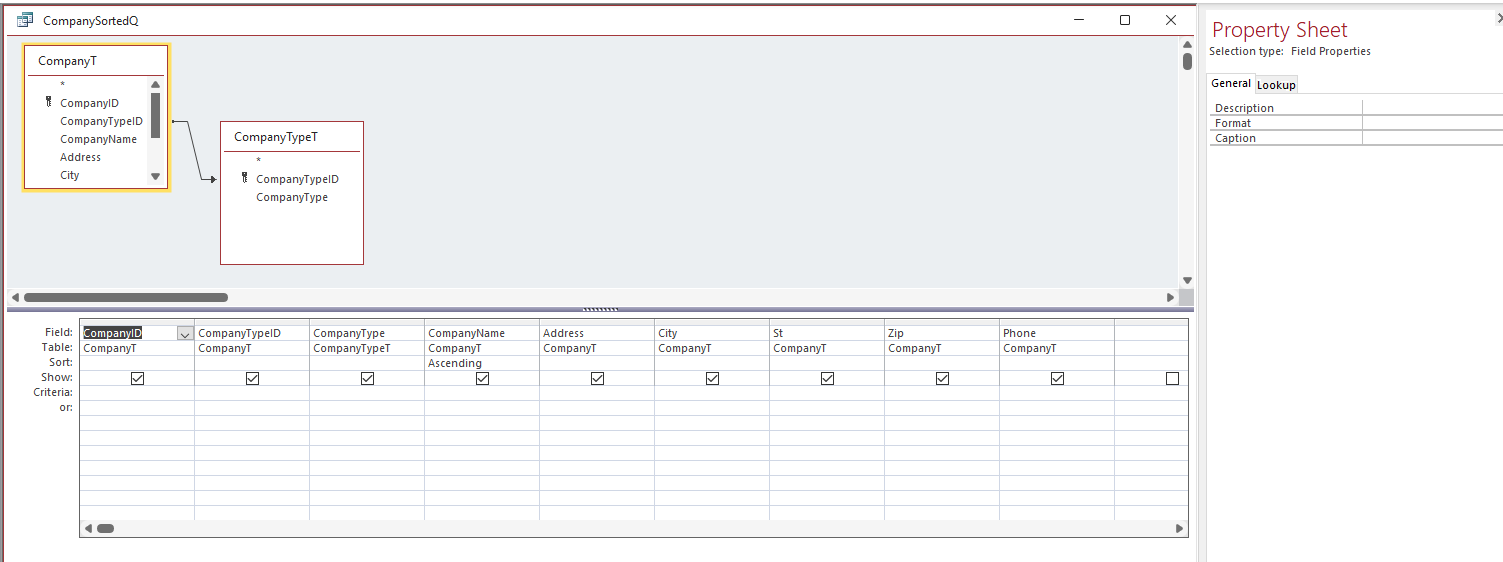
Task: Click the Table cell showing CompanyTypeT
Action: point(367,348)
